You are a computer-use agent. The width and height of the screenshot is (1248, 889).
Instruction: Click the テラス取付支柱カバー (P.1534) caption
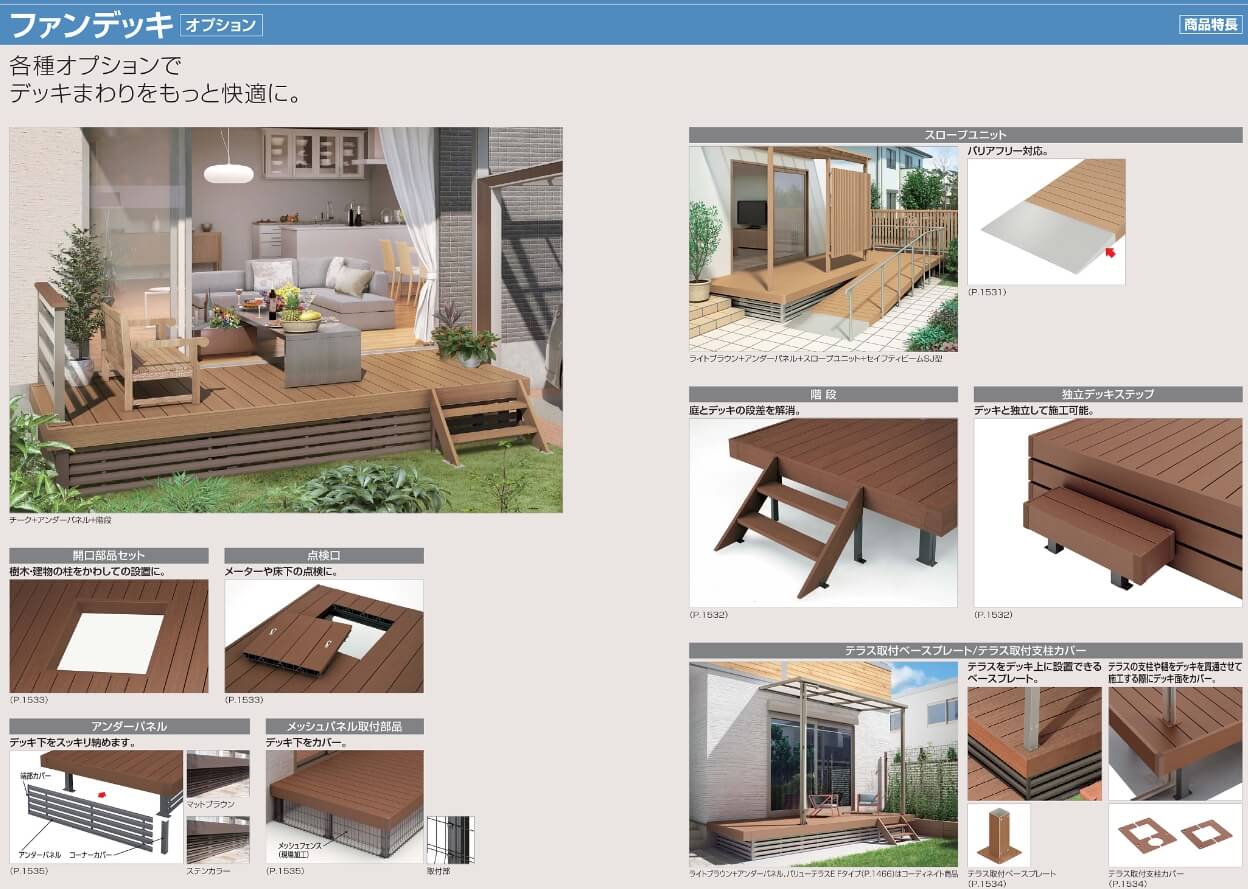[1148, 878]
